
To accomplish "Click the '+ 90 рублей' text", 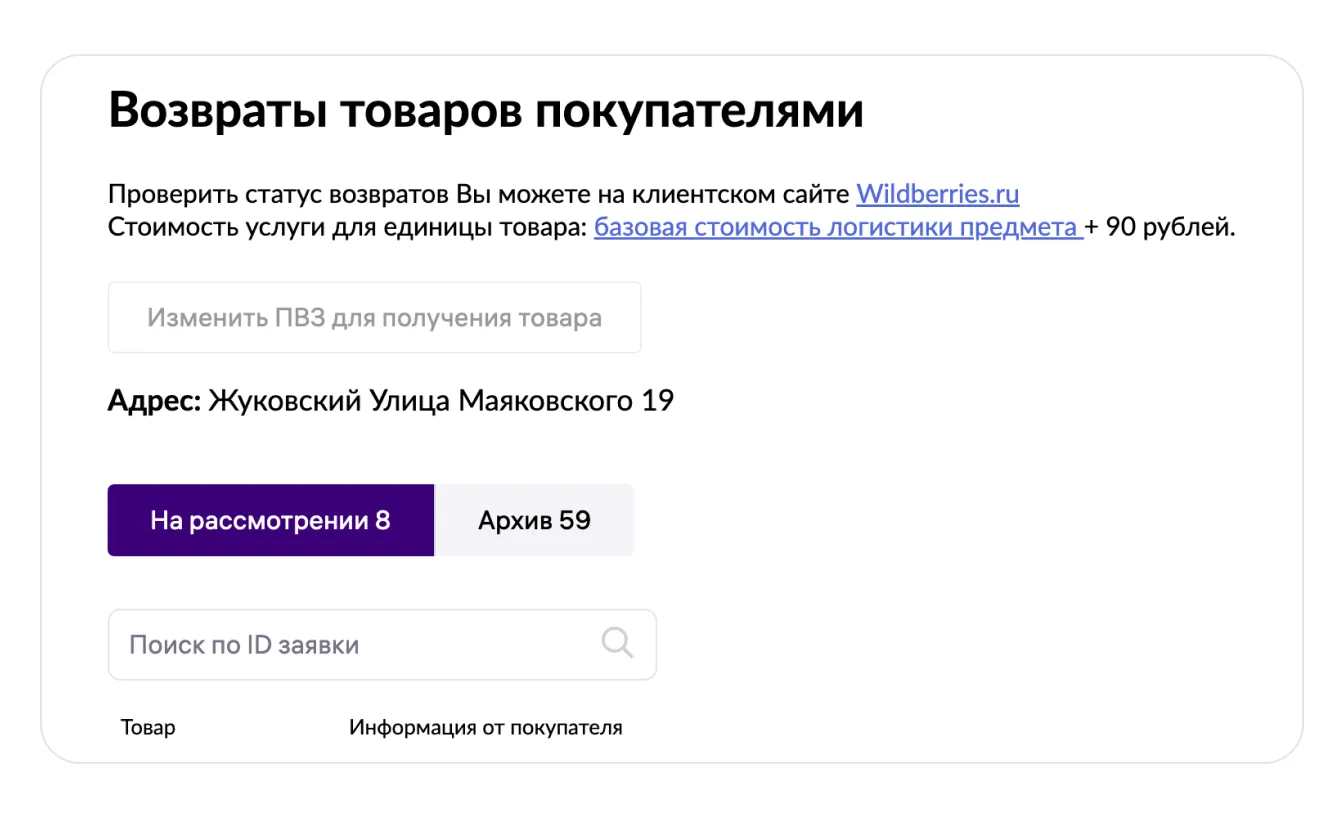I will click(1161, 227).
